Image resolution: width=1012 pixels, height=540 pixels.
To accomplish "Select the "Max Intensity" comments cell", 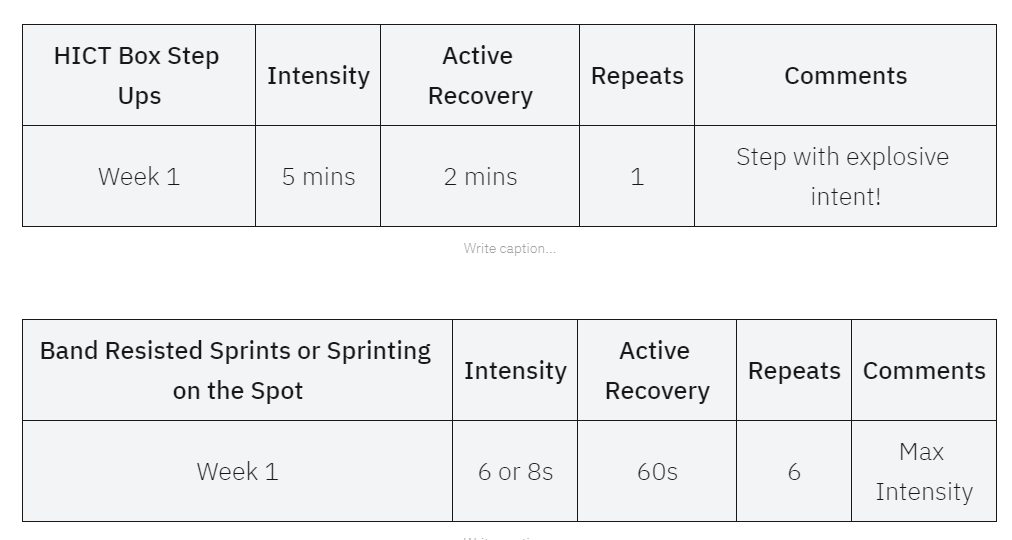I will pos(924,472).
